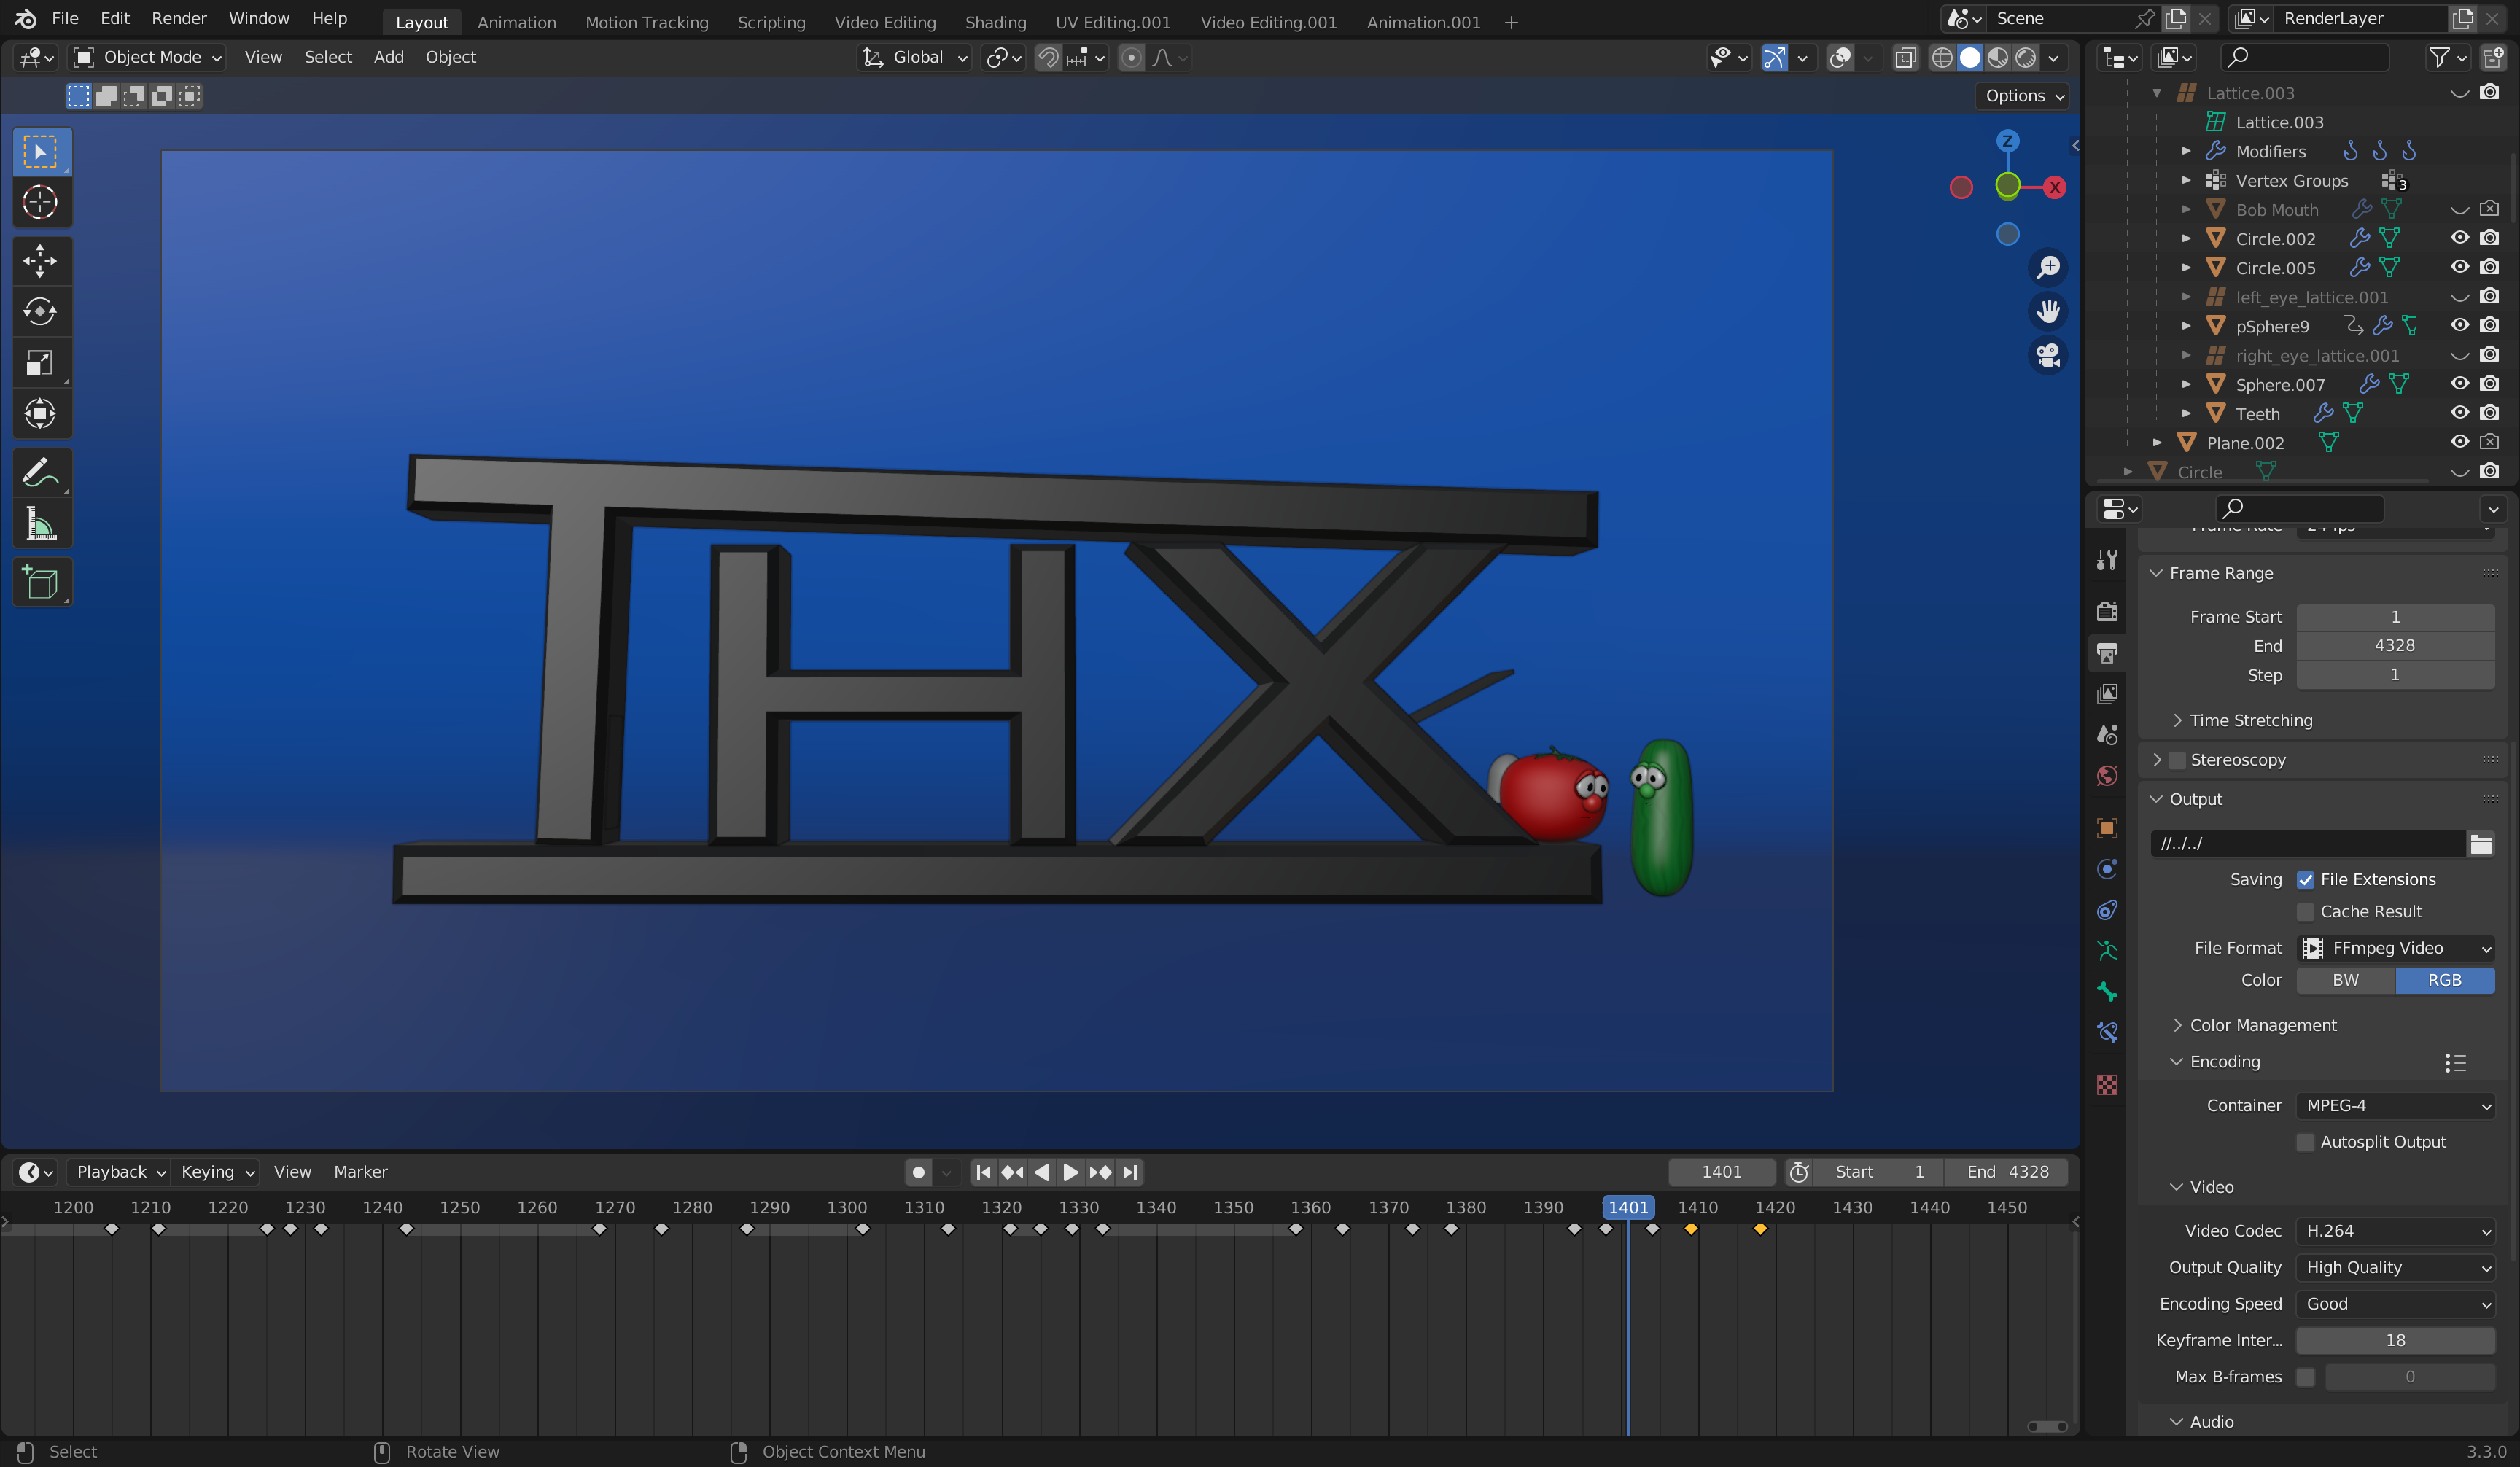Click the pan view hand icon
This screenshot has width=2520, height=1467.
click(2048, 311)
